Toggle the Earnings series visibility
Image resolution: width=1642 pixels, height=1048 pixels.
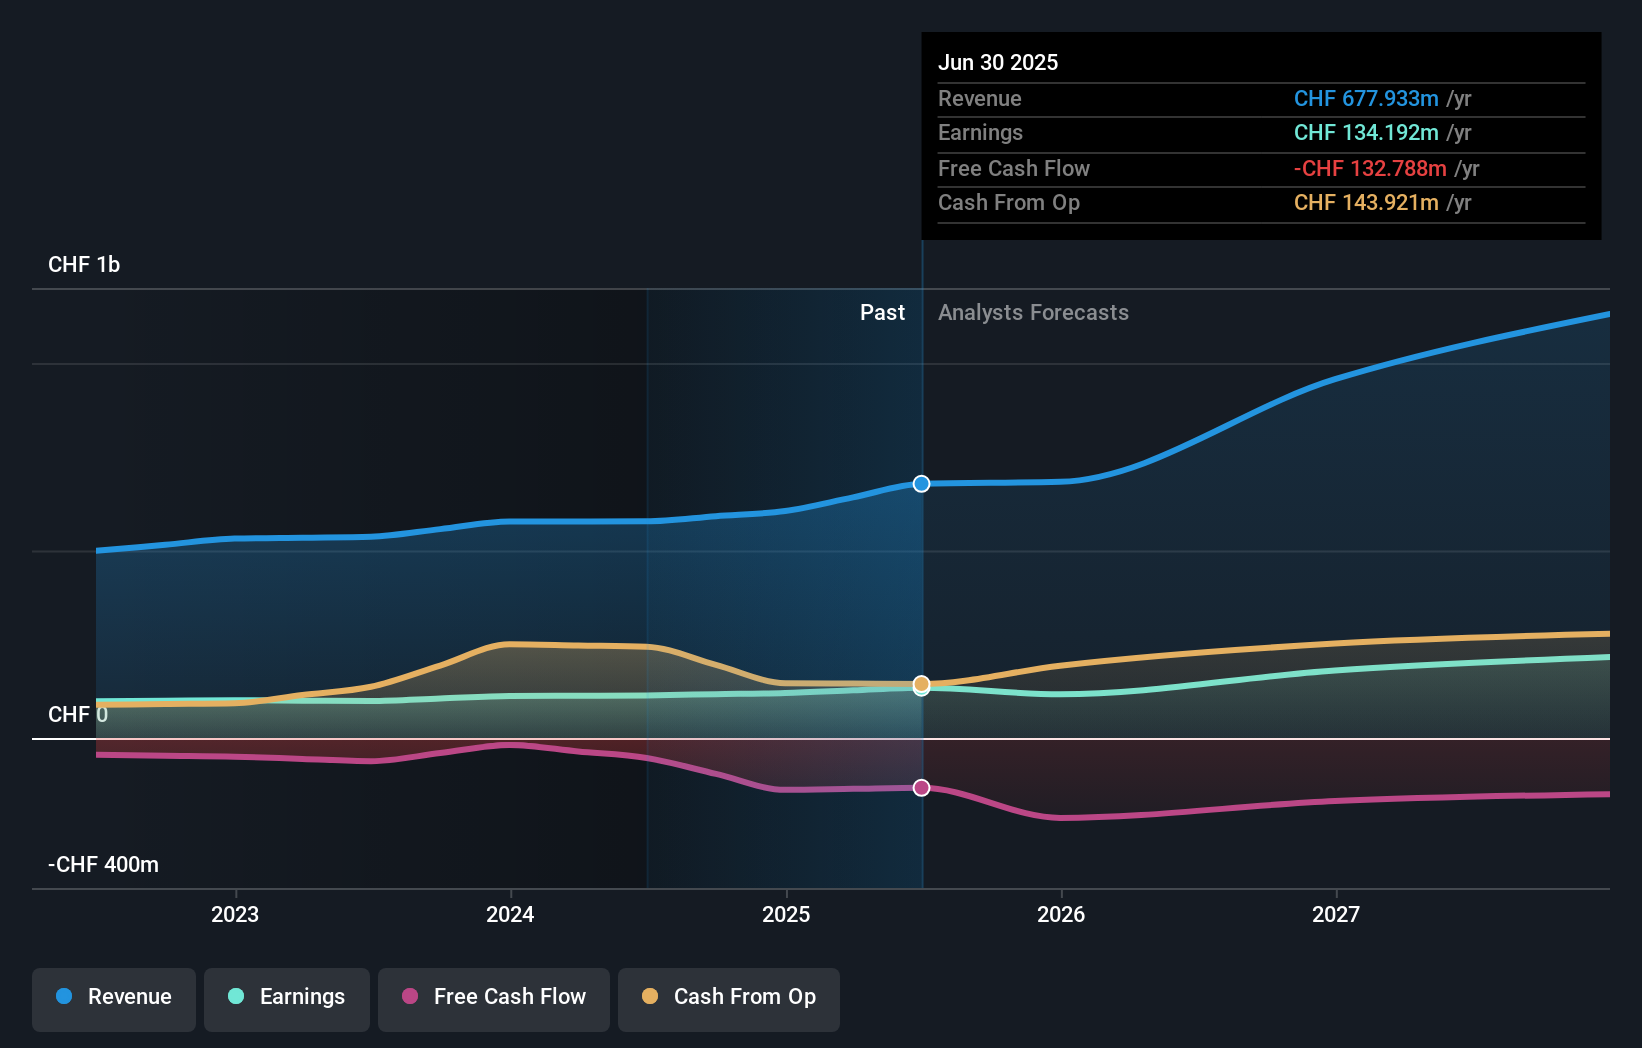[286, 997]
